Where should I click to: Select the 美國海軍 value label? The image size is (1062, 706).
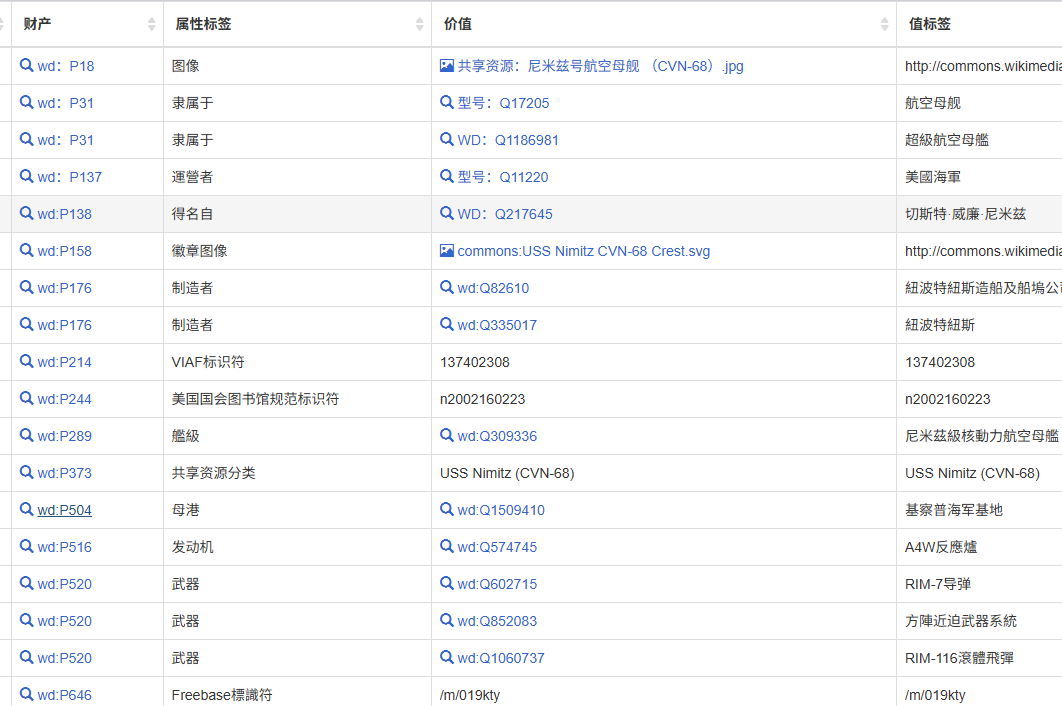(x=933, y=178)
